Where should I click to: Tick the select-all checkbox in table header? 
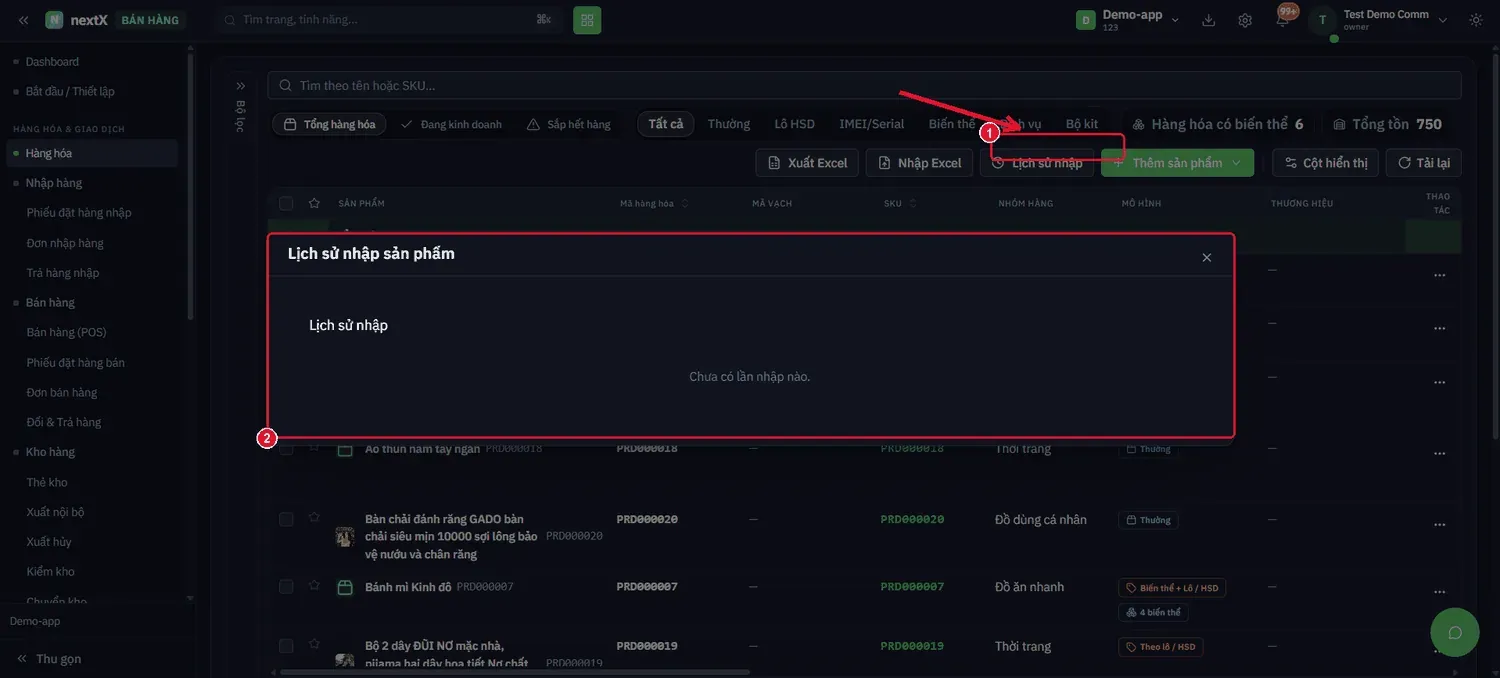click(286, 203)
